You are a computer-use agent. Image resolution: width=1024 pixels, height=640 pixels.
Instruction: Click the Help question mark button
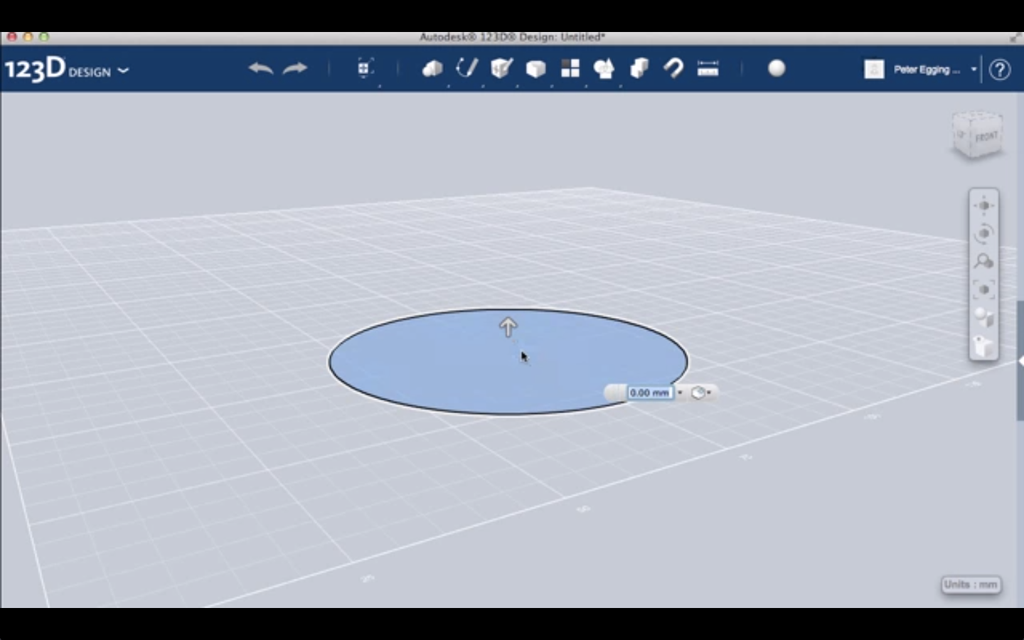tap(998, 69)
